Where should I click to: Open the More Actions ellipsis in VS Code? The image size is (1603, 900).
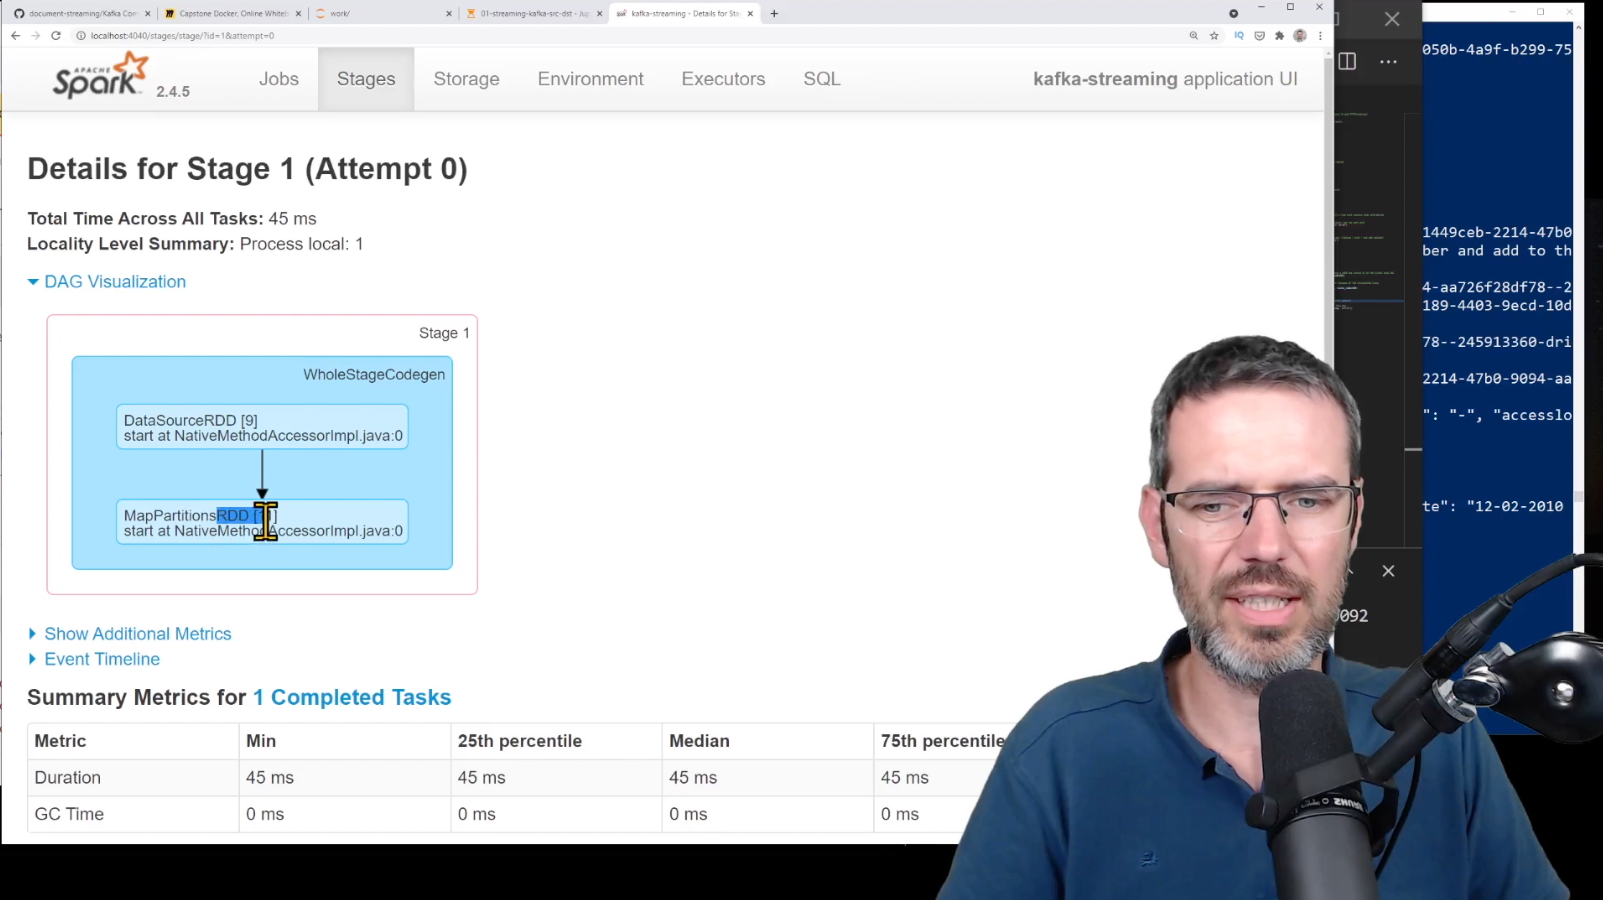click(x=1388, y=61)
